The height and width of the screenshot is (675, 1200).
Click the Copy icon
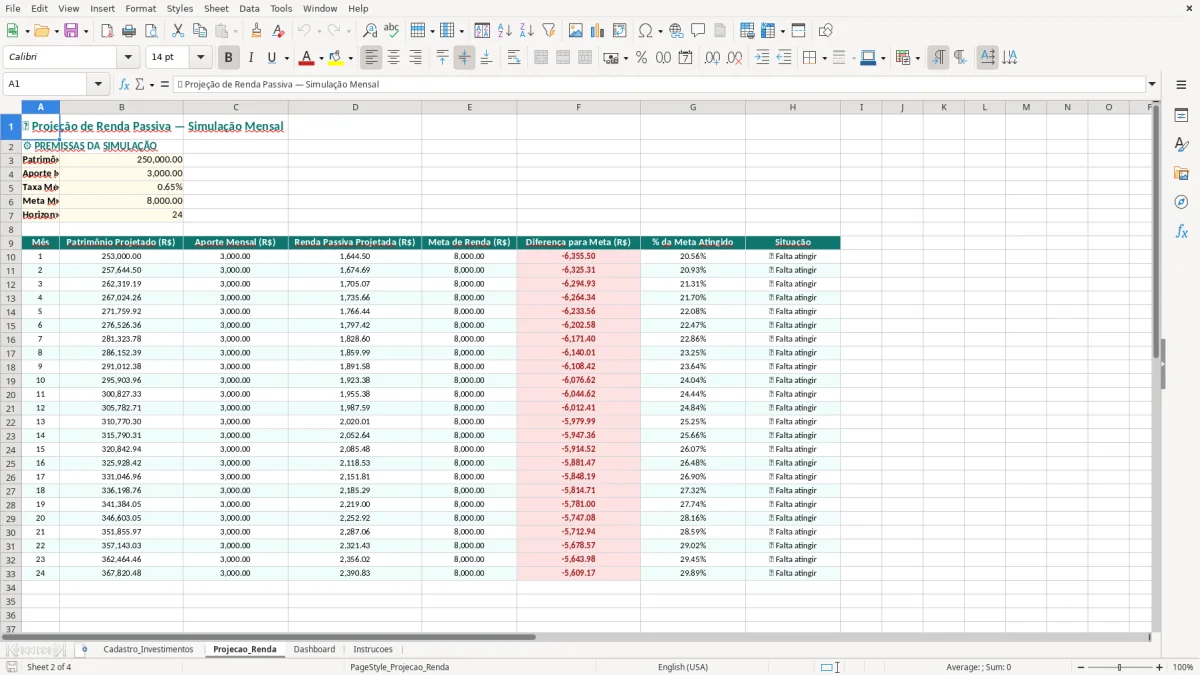click(x=200, y=31)
